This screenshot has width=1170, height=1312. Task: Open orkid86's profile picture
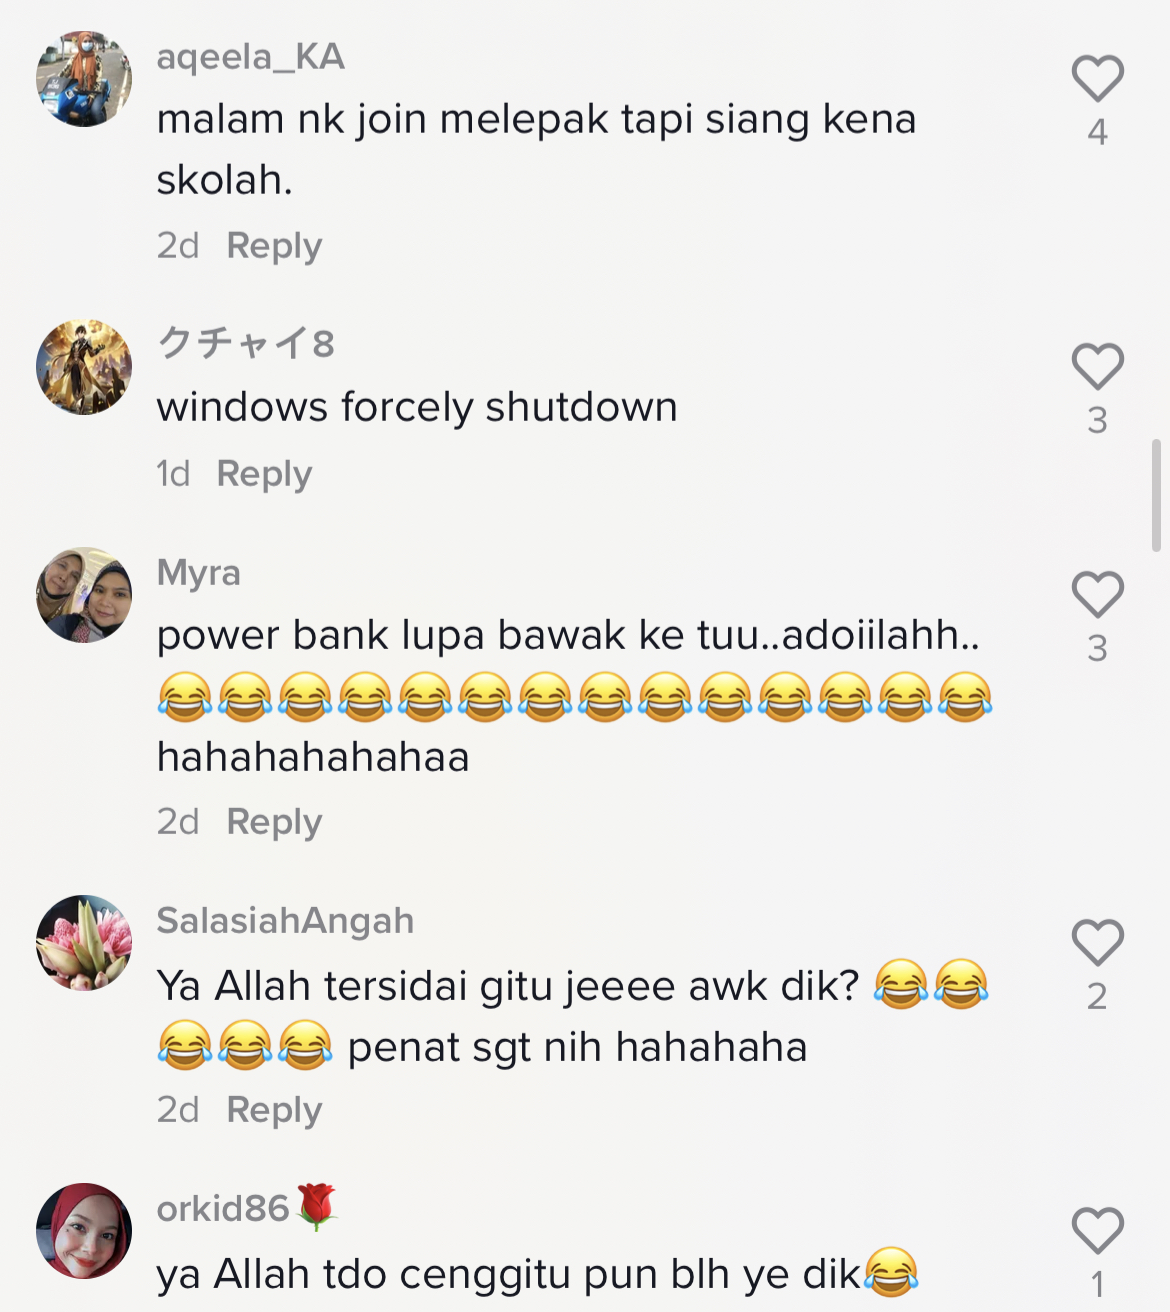84,1231
